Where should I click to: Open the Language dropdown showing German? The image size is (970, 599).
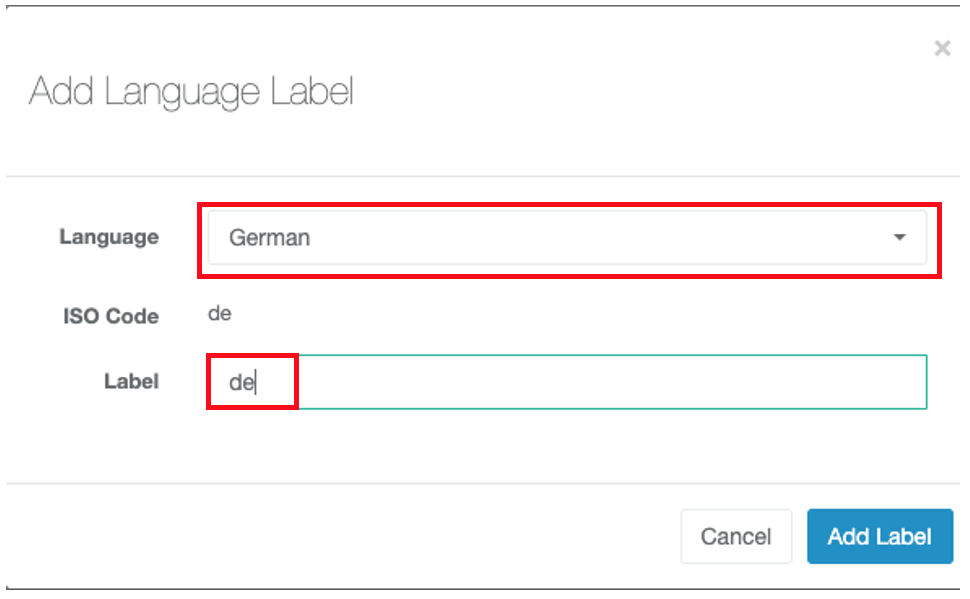pyautogui.click(x=567, y=238)
